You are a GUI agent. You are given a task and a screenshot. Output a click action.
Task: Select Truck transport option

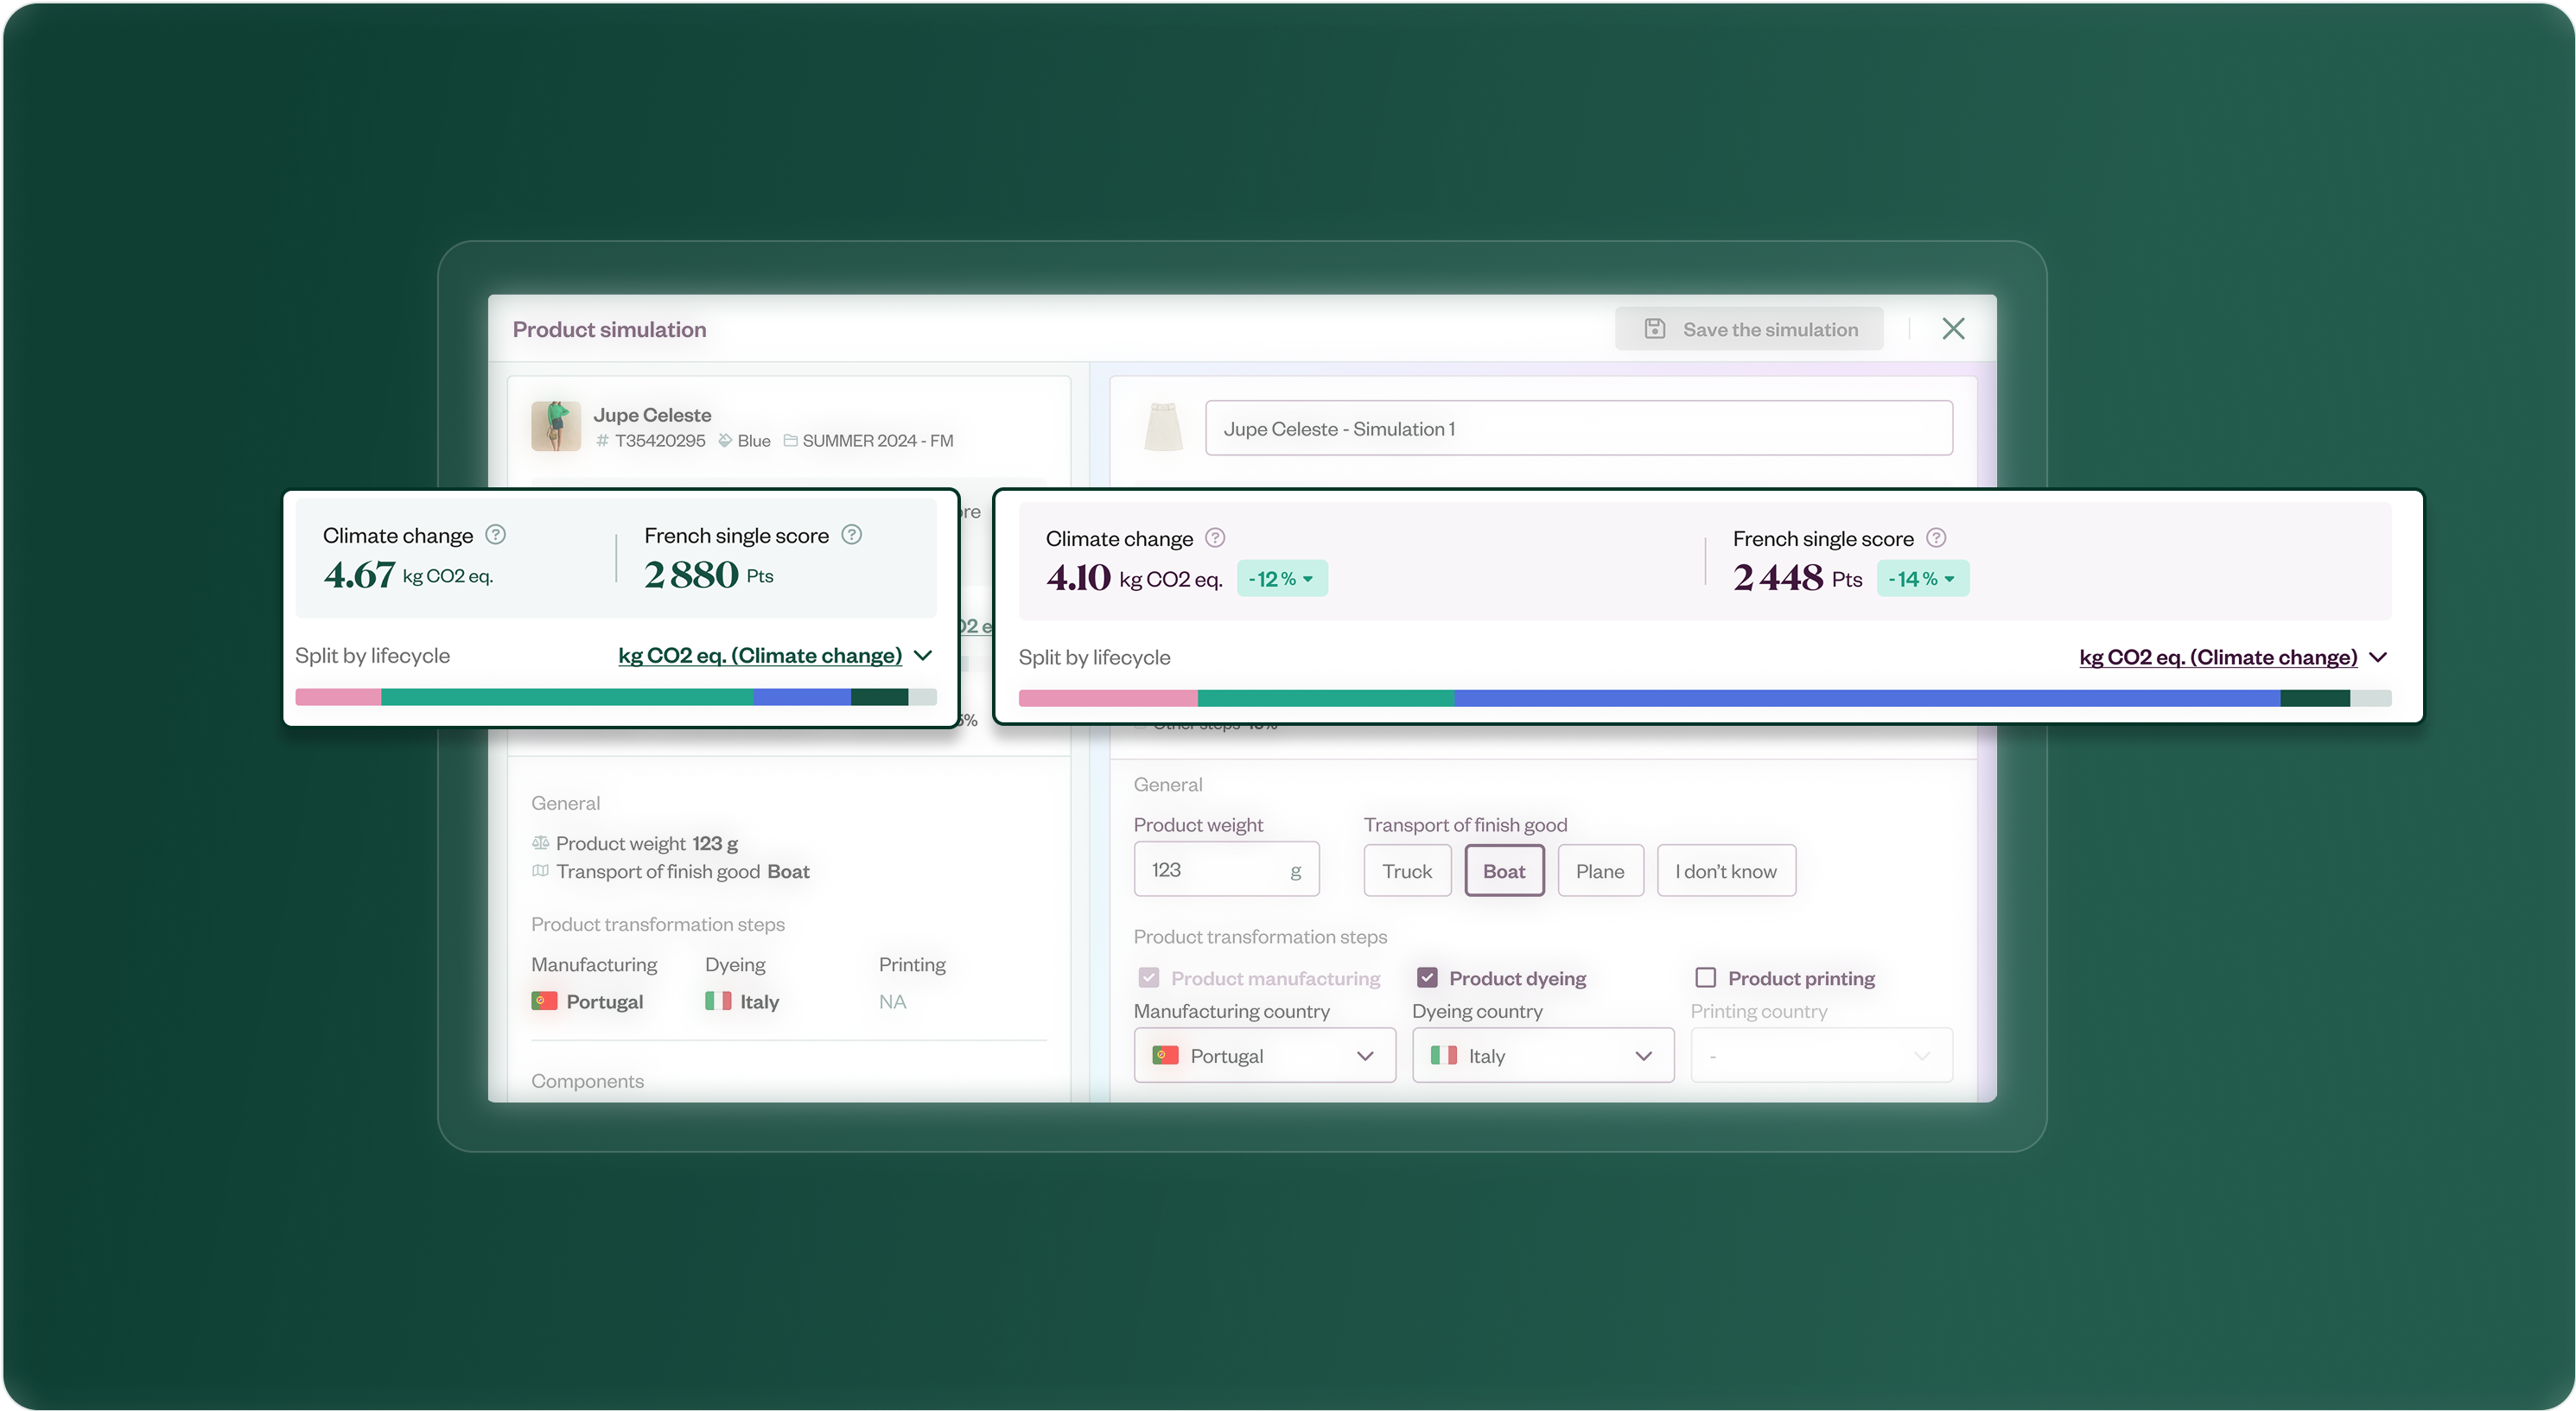coord(1407,871)
